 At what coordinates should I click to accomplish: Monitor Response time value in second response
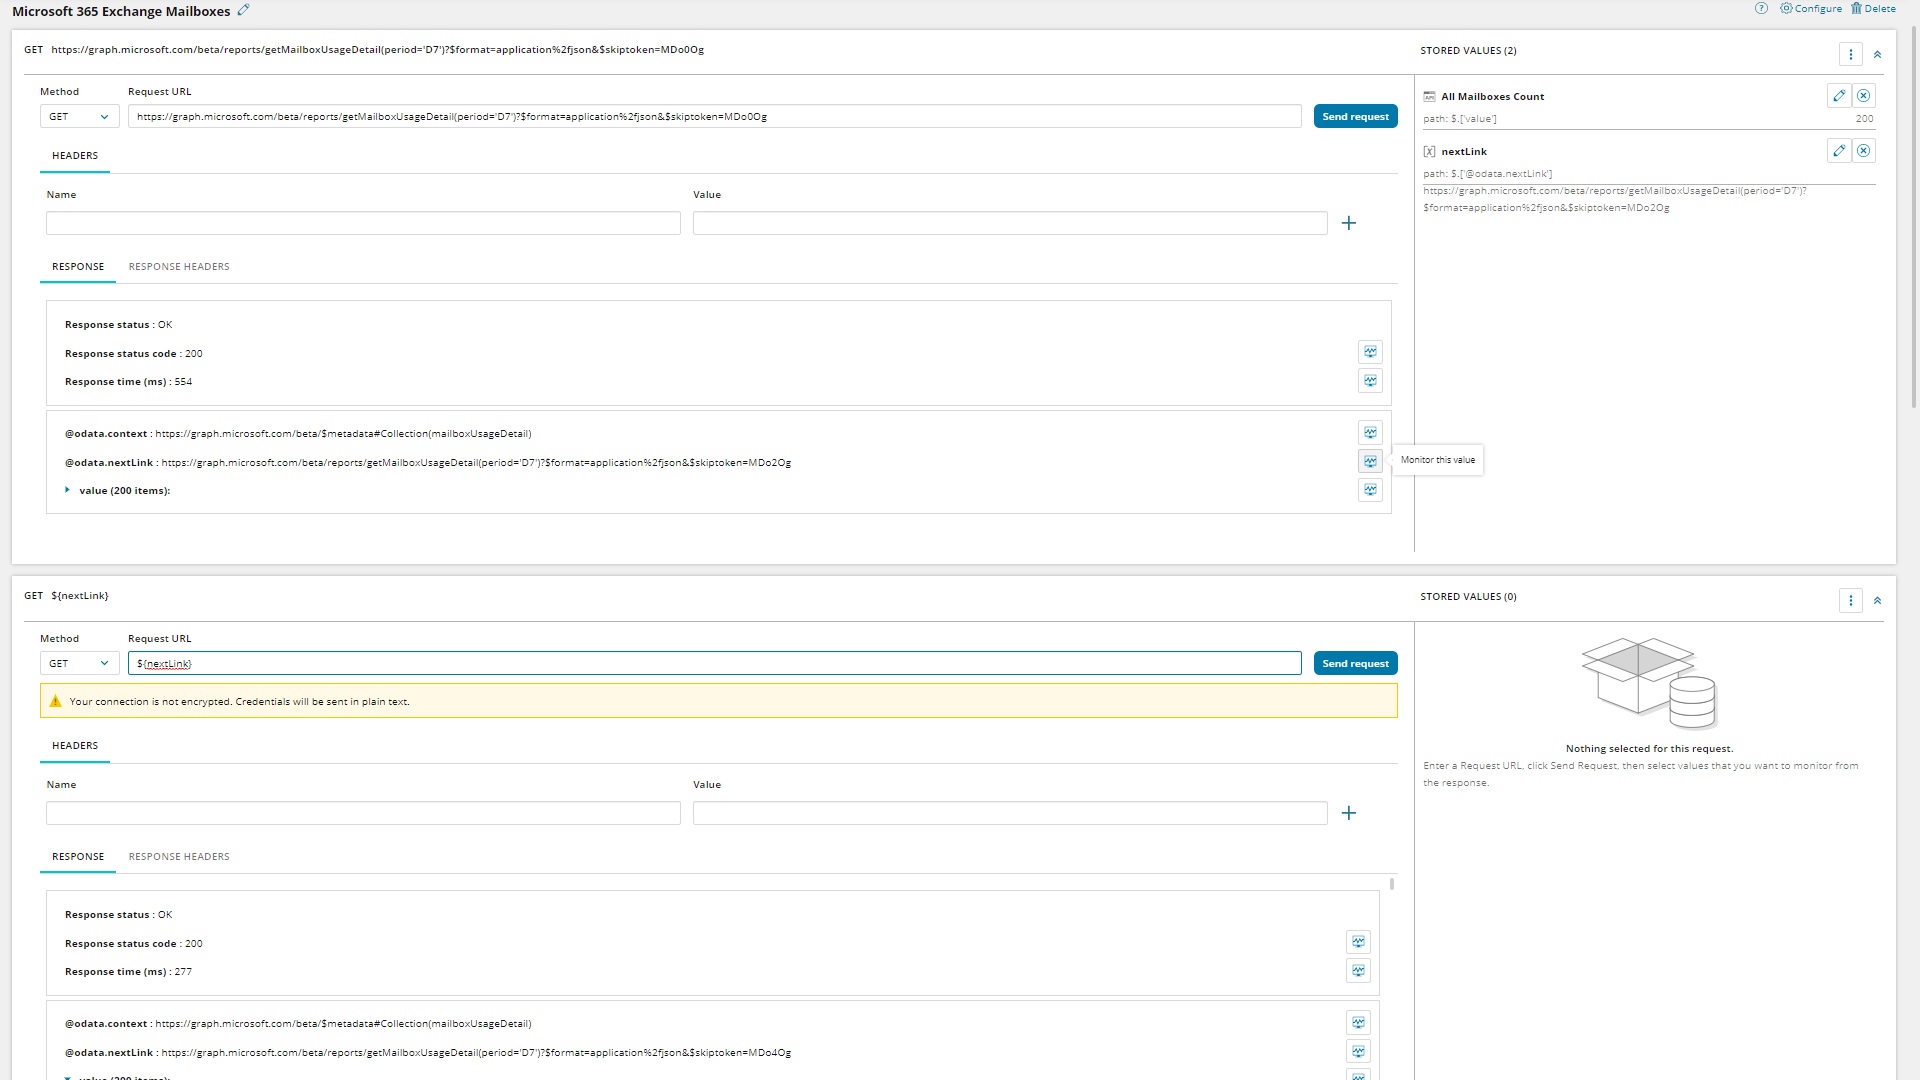tap(1358, 971)
